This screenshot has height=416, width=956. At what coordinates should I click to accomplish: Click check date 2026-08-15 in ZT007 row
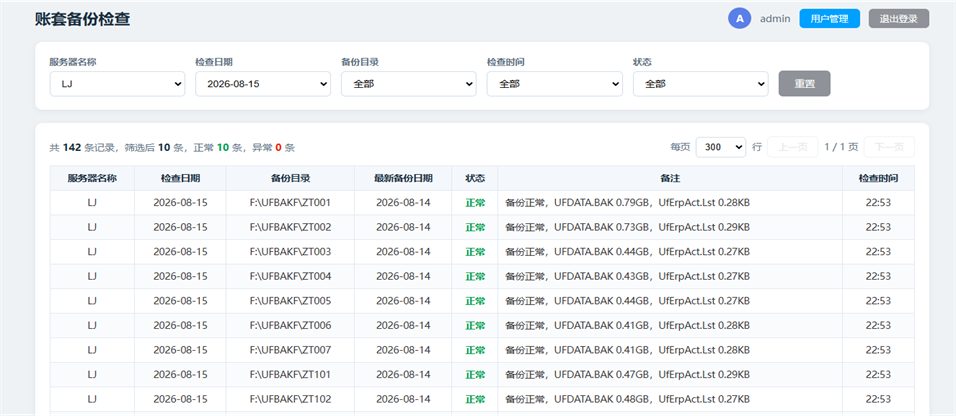coord(180,350)
